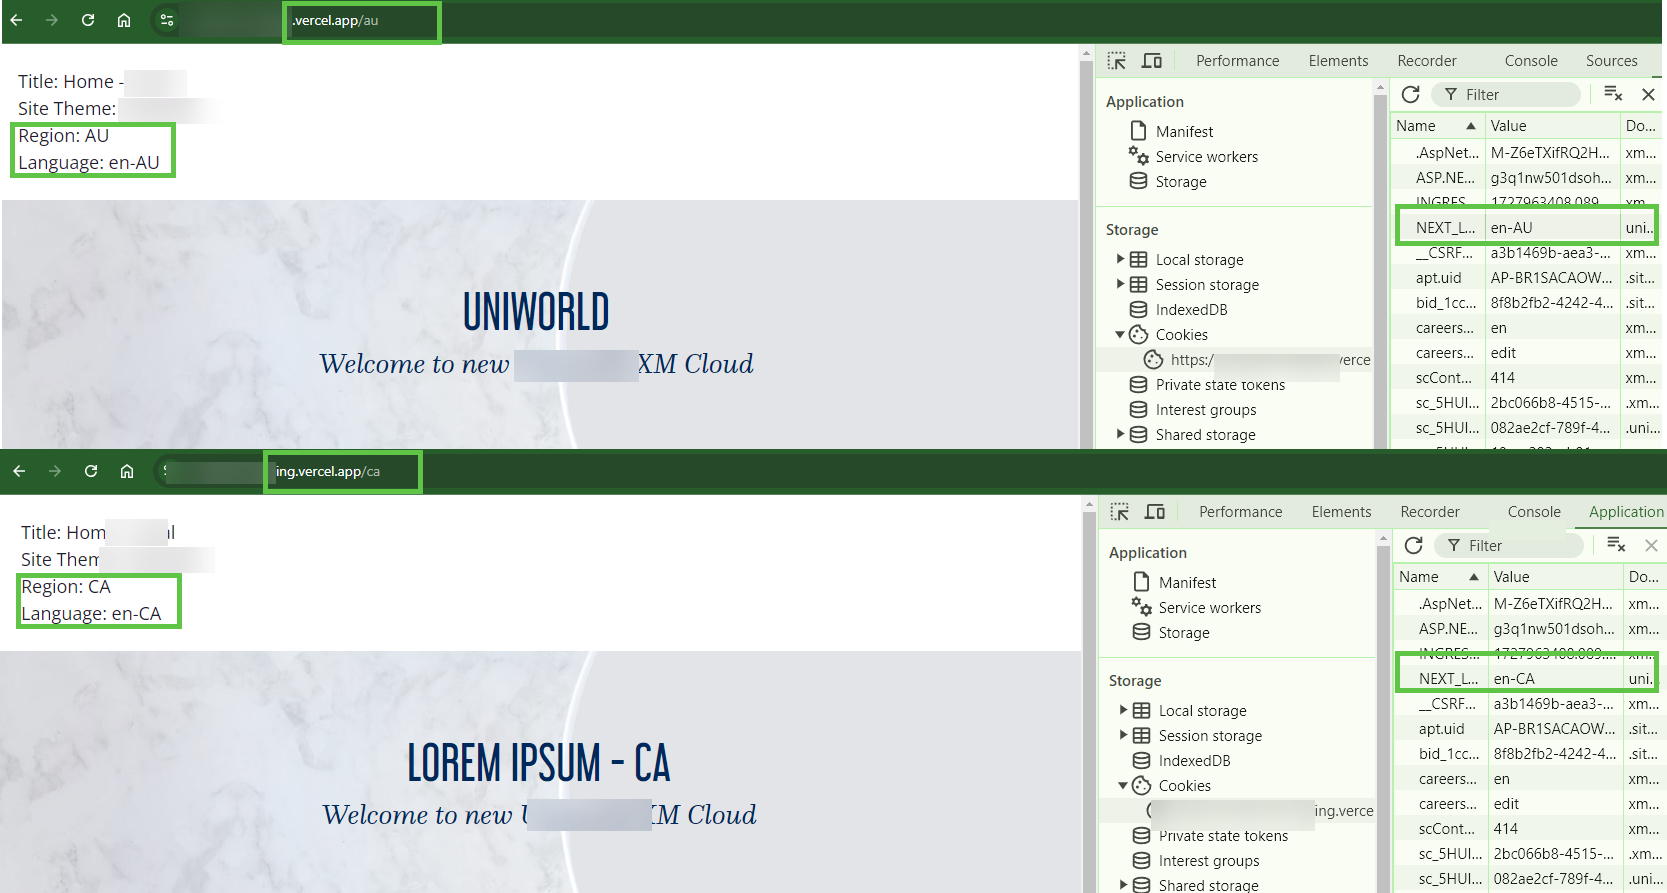
Task: Refresh cookies list in top DevTools panel
Action: coord(1411,94)
